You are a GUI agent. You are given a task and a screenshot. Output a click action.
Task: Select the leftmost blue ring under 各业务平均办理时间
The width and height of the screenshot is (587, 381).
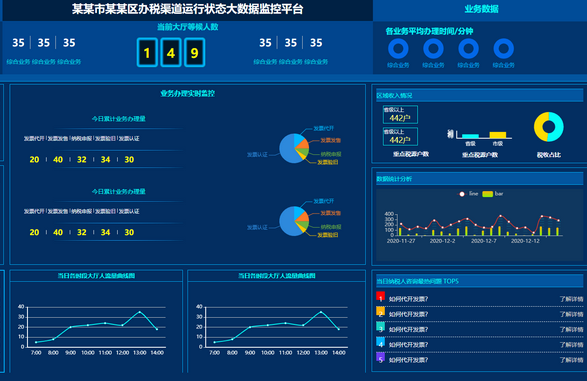[398, 49]
